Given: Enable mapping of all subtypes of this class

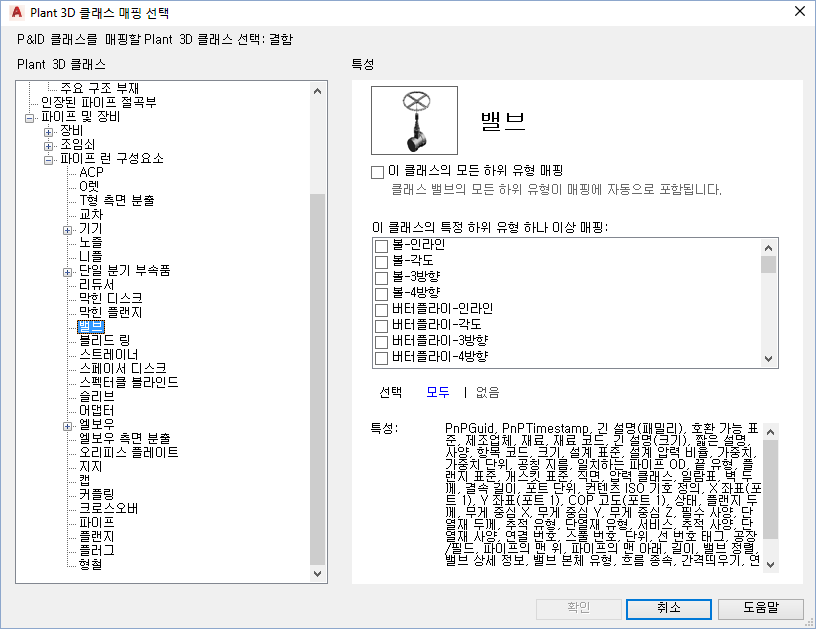Looking at the screenshot, I should pos(377,172).
